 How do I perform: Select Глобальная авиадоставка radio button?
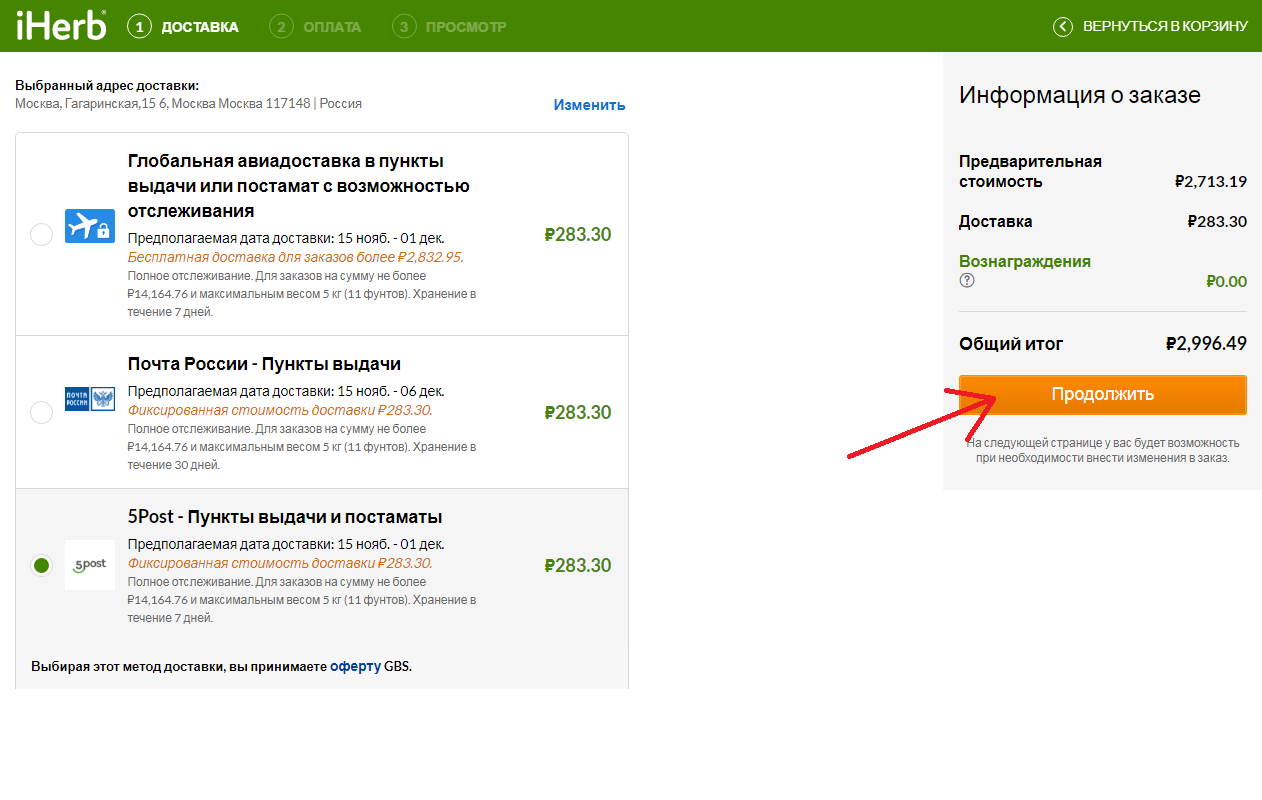click(41, 235)
